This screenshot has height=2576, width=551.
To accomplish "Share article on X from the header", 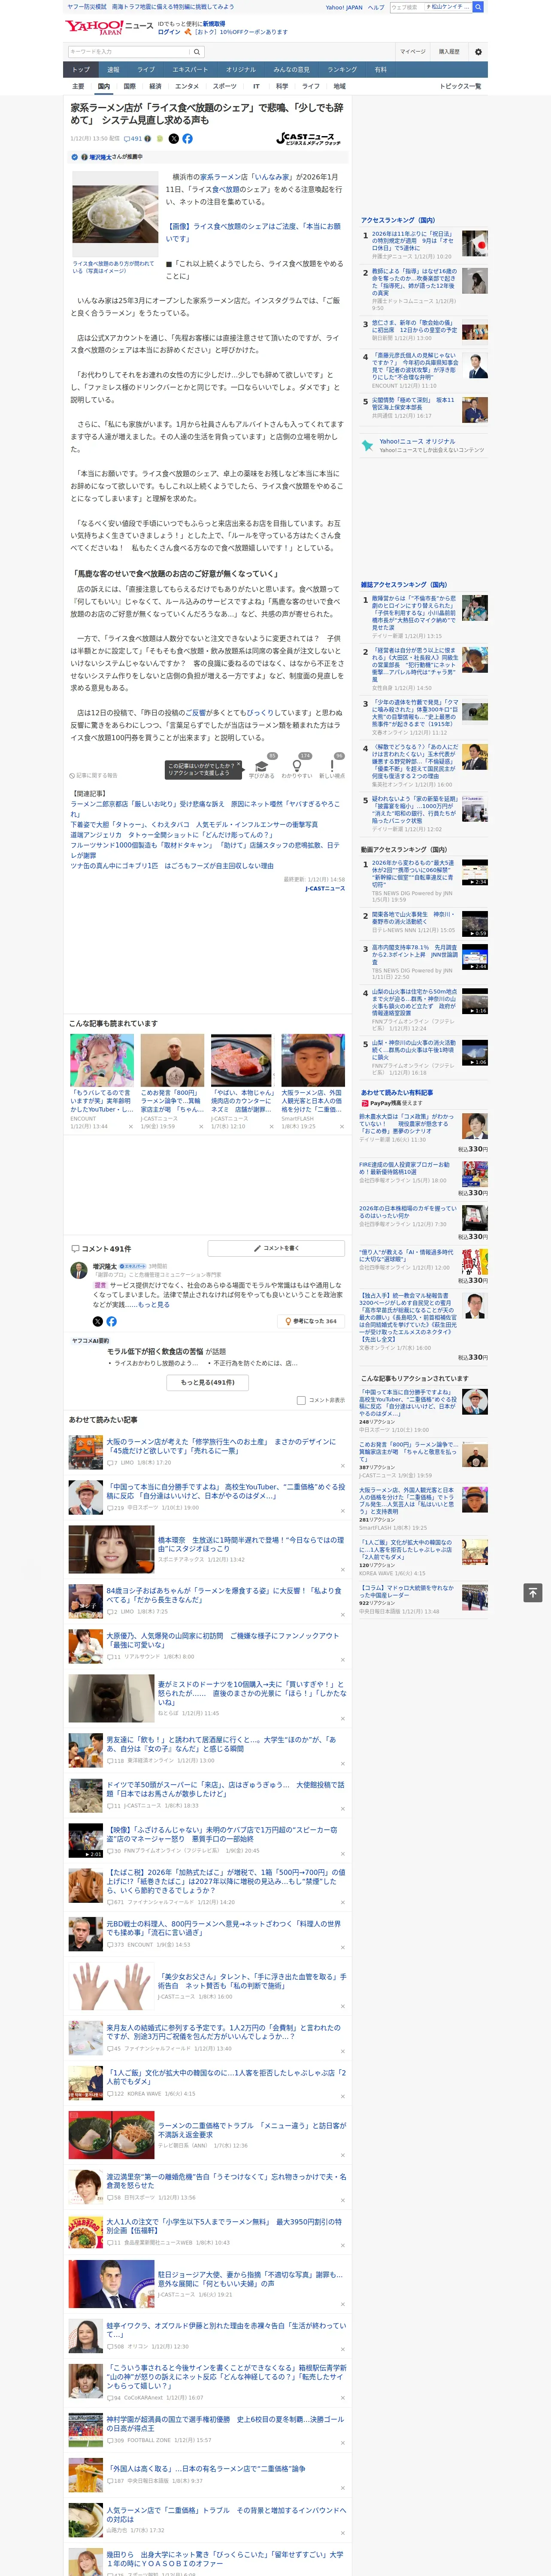I will (x=174, y=139).
